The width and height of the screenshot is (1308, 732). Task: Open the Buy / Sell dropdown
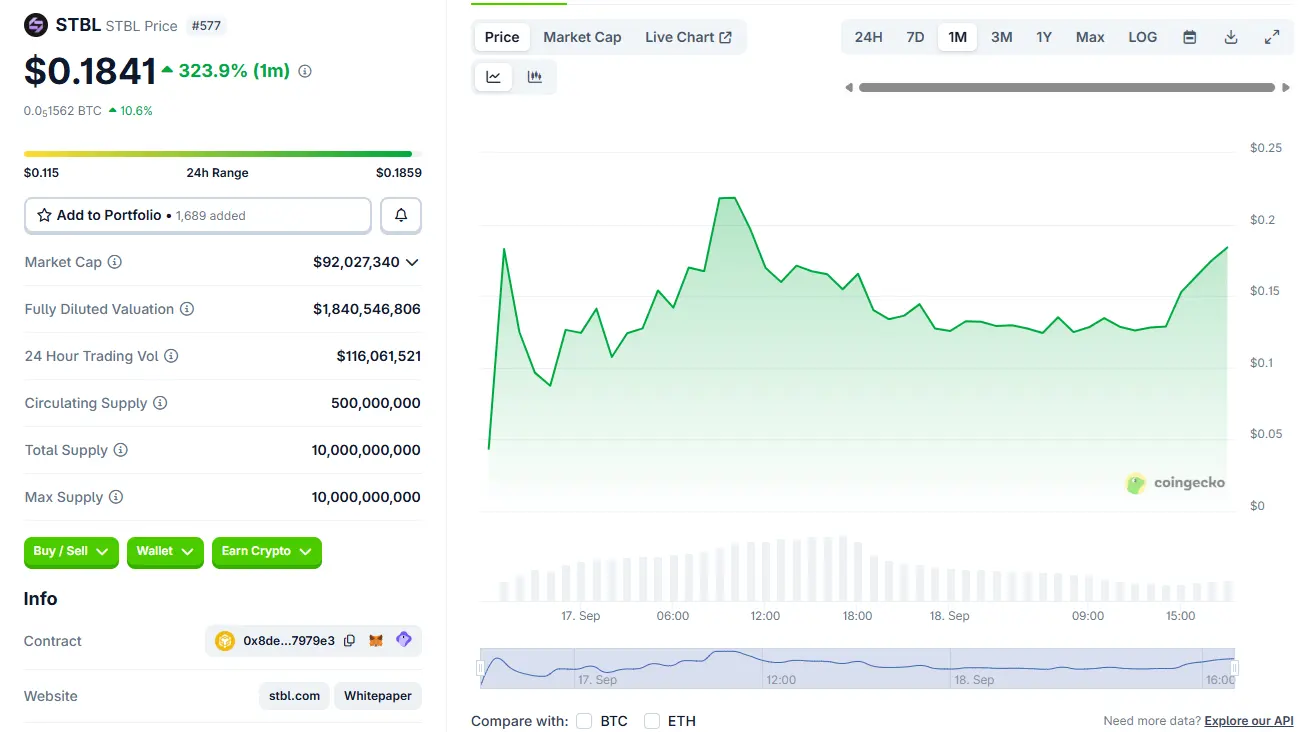click(71, 552)
